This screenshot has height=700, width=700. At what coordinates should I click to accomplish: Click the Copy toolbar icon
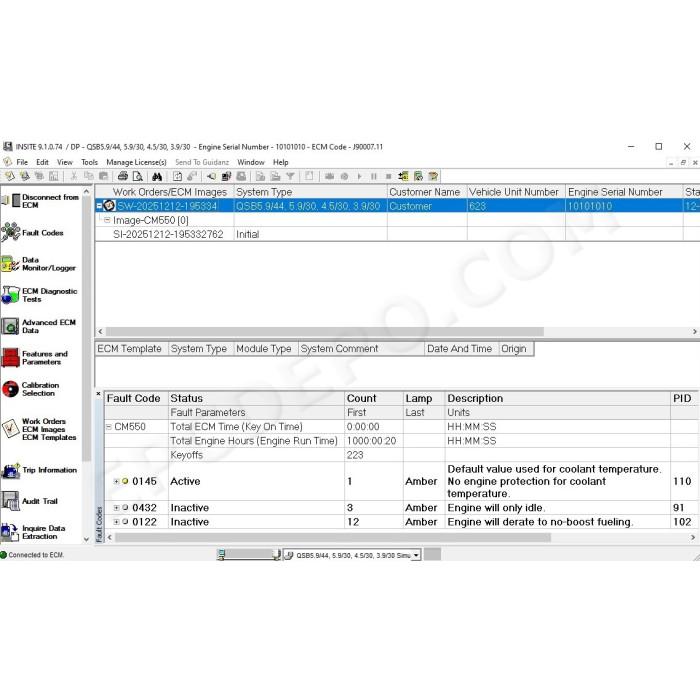click(89, 176)
